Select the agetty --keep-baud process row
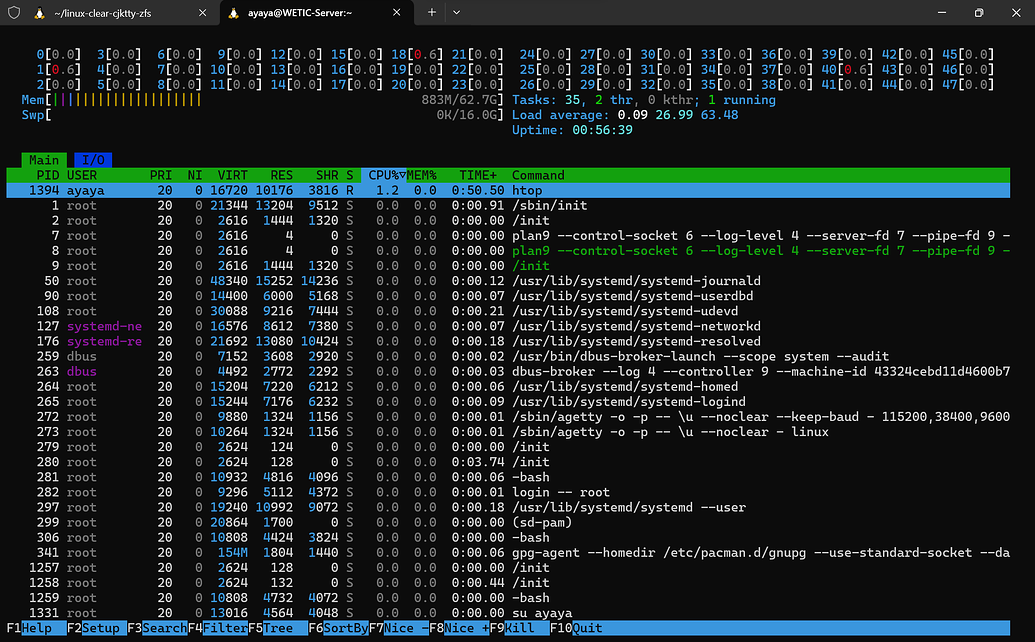Viewport: 1035px width, 642px height. click(x=508, y=417)
